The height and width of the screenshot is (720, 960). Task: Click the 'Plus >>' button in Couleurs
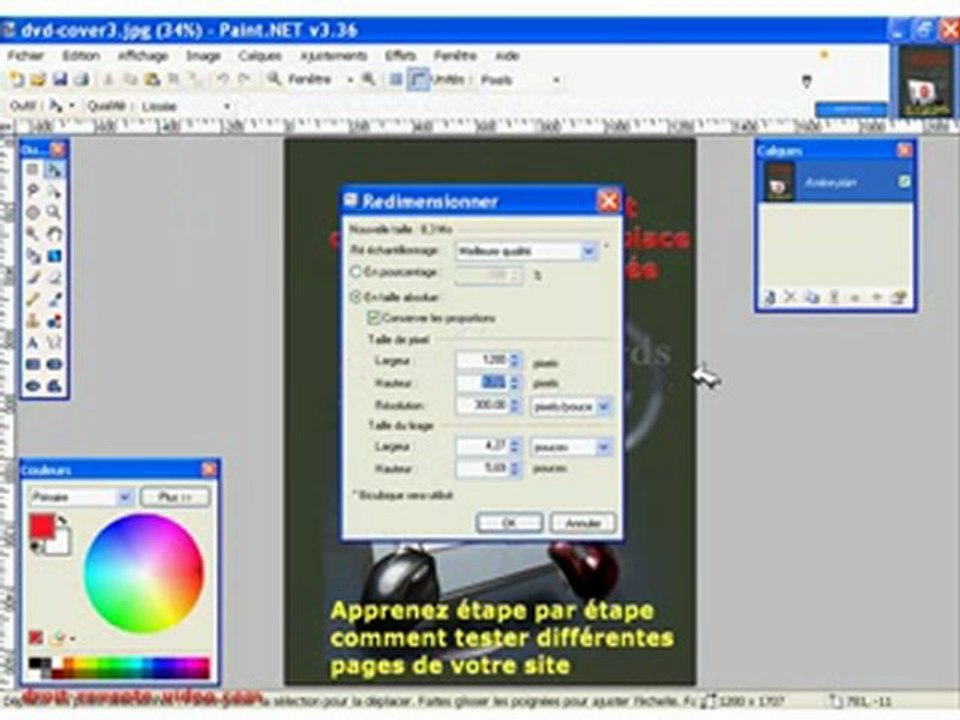175,497
